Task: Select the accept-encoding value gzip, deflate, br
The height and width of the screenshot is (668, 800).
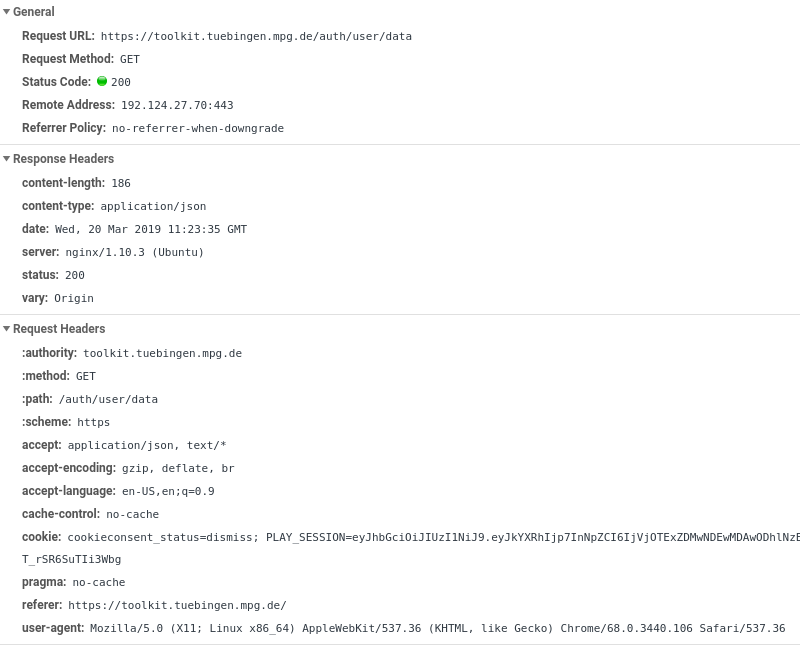Action: 178,468
